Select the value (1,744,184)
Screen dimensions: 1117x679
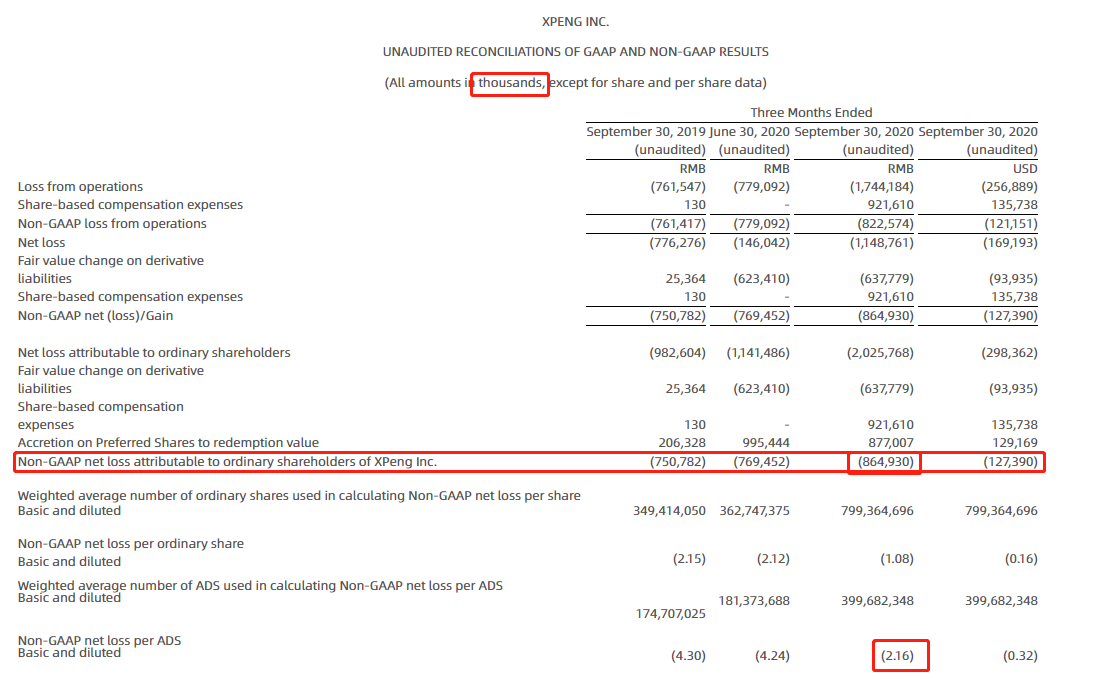click(x=881, y=187)
